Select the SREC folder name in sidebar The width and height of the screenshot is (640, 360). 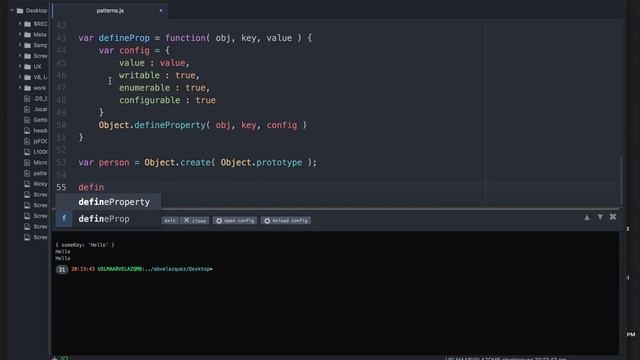click(40, 24)
